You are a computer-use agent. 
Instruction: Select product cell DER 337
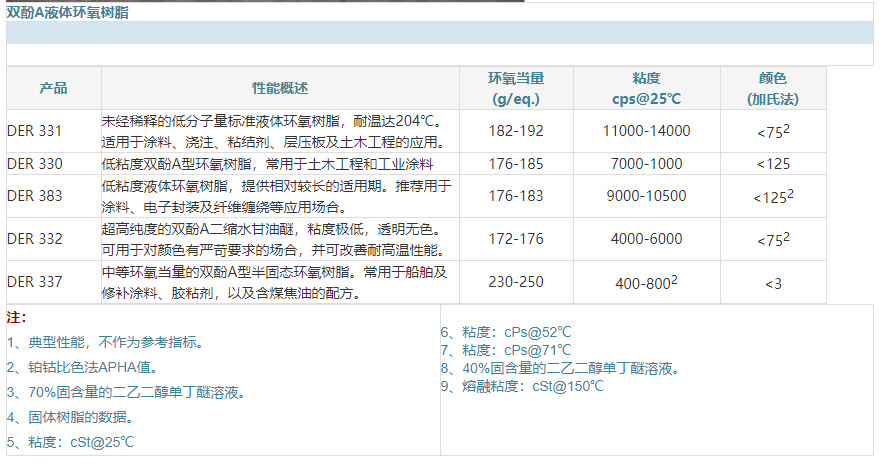click(x=35, y=282)
